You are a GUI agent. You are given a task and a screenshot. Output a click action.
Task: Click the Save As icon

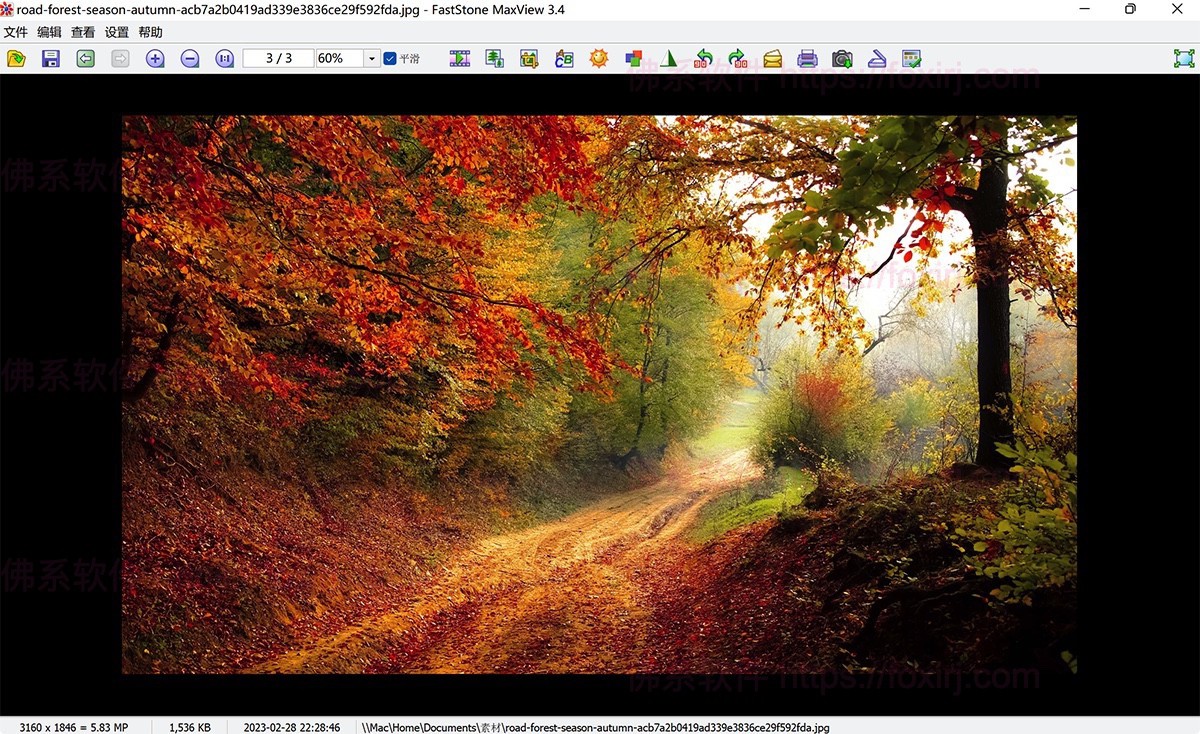coord(50,58)
